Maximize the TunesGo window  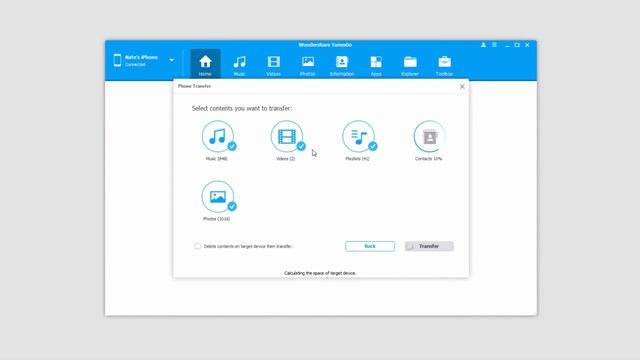(x=517, y=45)
